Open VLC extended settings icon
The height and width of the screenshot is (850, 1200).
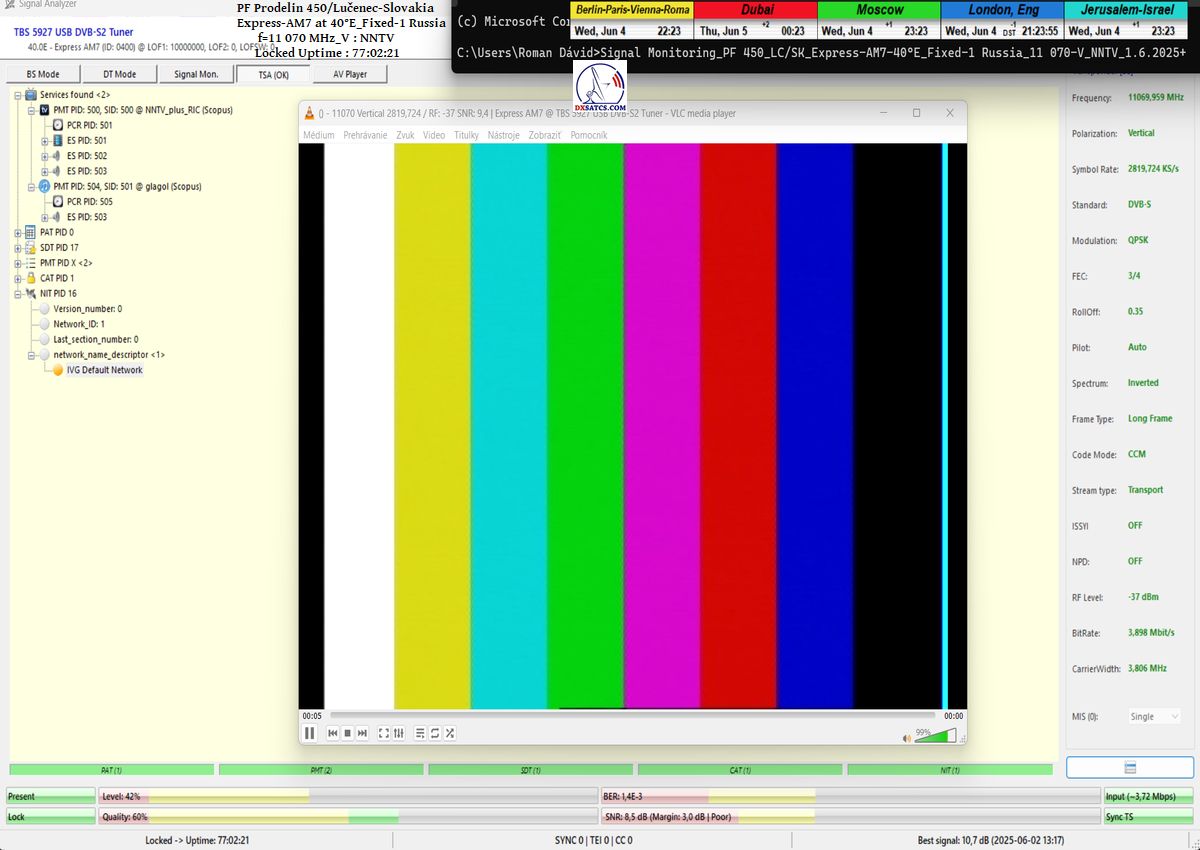398,733
